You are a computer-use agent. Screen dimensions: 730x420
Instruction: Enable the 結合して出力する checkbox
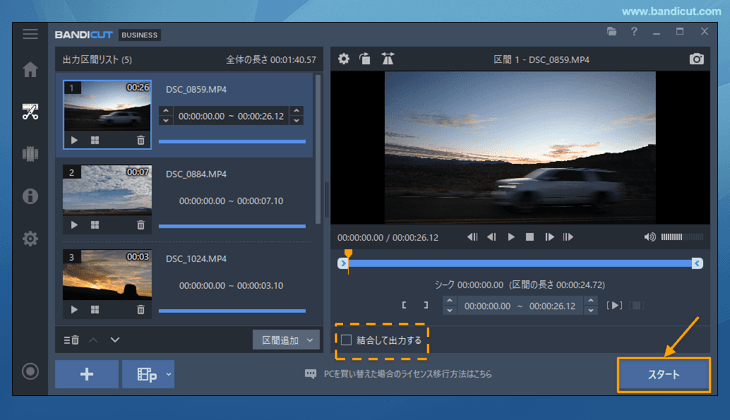347,341
